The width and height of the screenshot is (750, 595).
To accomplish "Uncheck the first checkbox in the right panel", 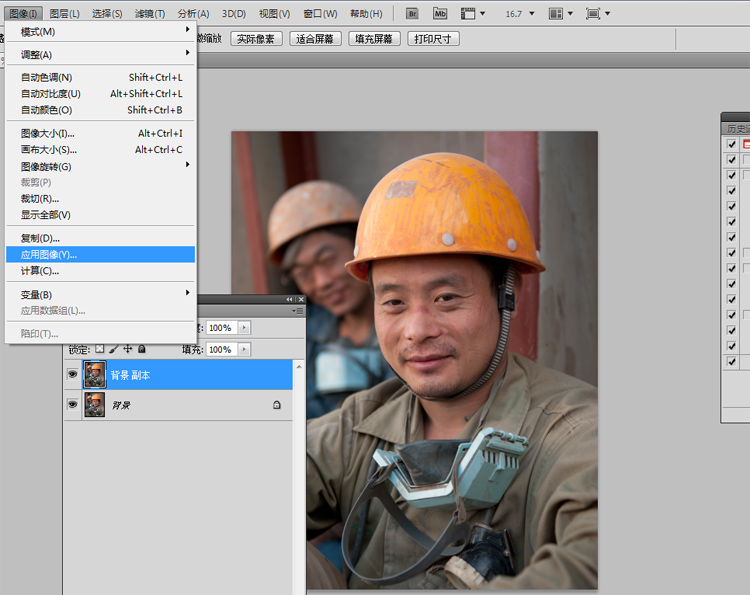I will pos(731,144).
